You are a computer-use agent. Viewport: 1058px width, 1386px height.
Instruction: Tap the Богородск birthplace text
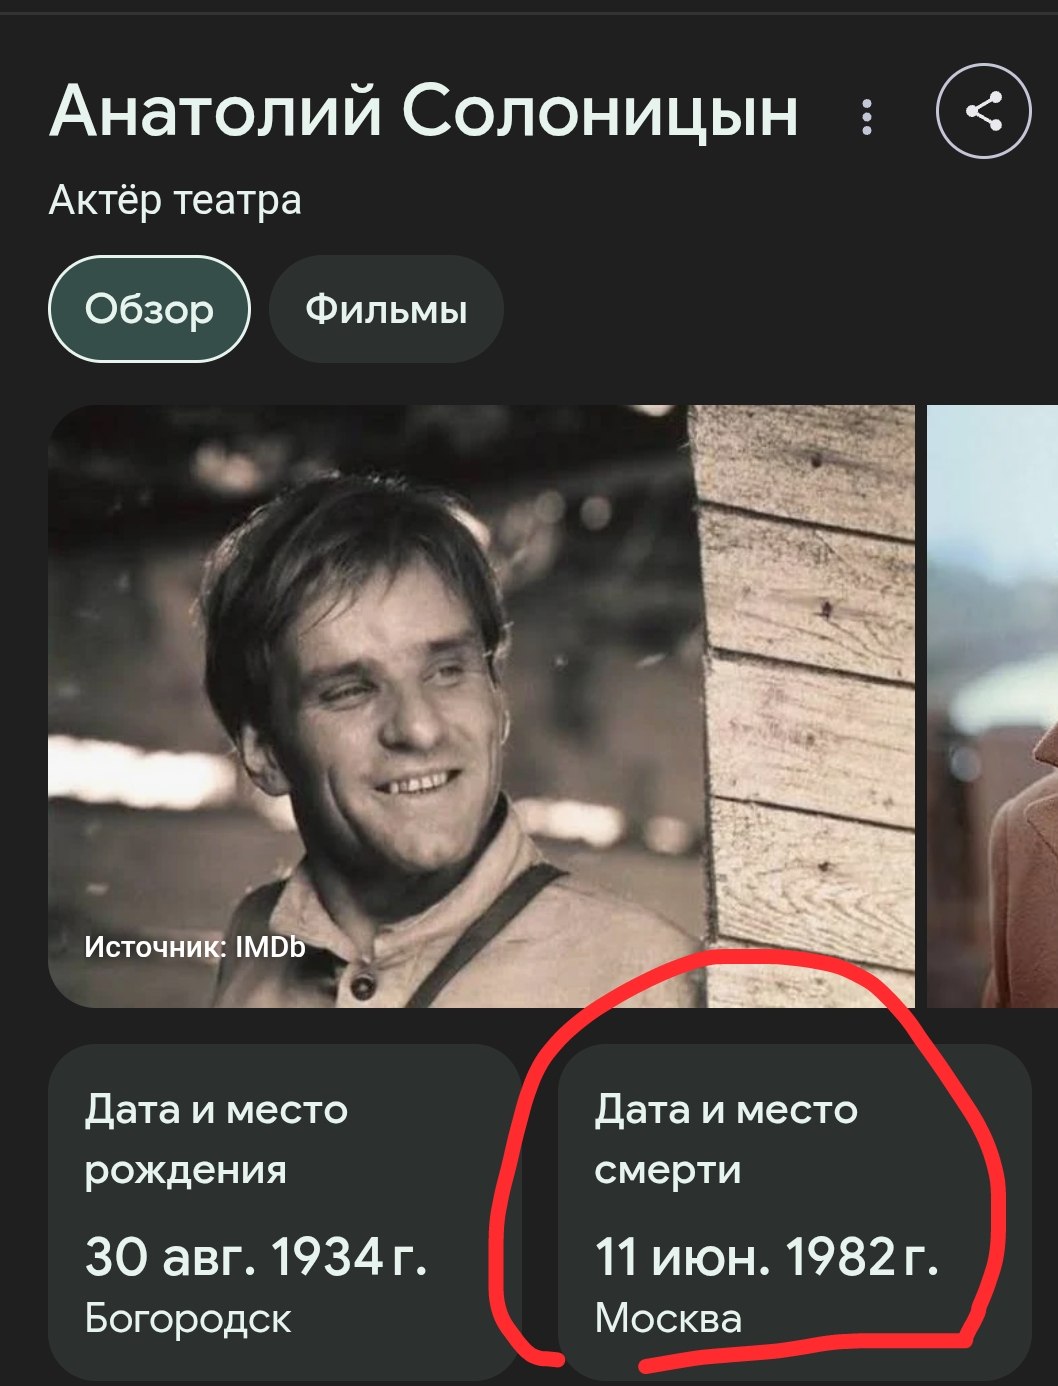[x=188, y=1319]
